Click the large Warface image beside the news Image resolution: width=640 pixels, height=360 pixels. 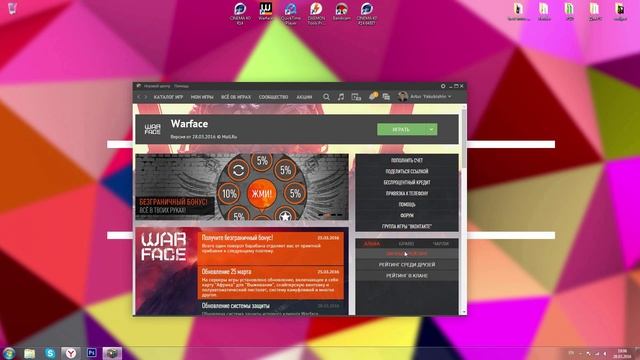coord(167,271)
